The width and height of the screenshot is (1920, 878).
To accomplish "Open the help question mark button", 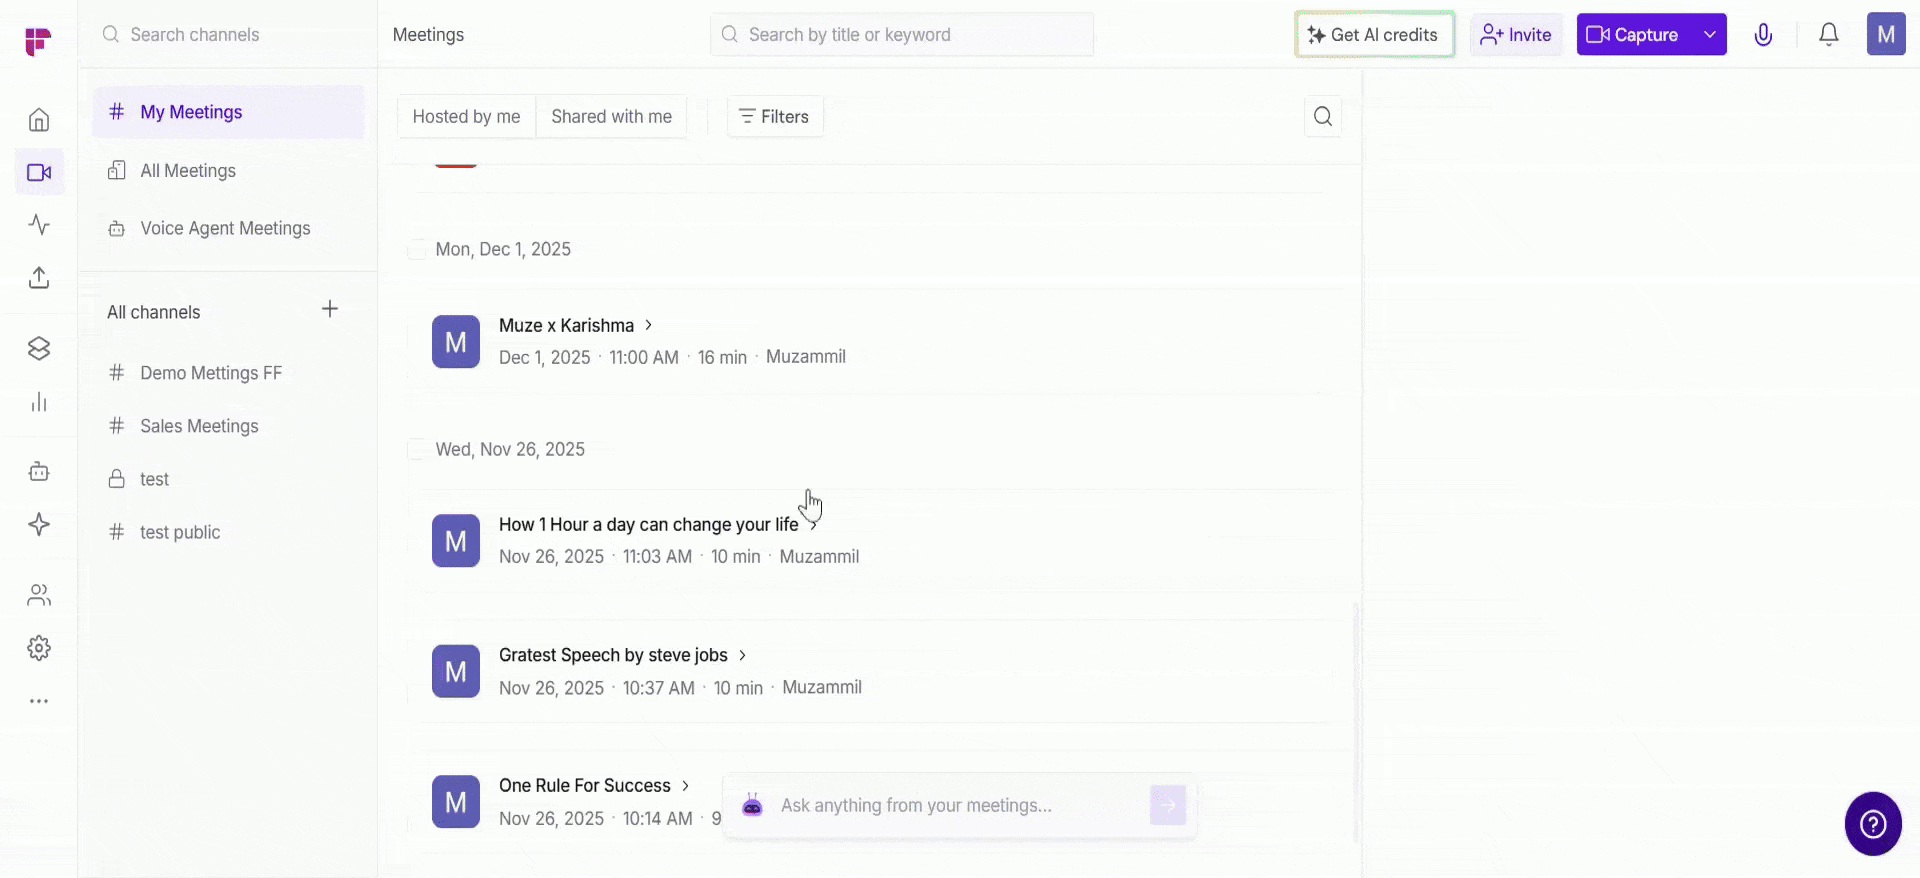I will [x=1873, y=824].
